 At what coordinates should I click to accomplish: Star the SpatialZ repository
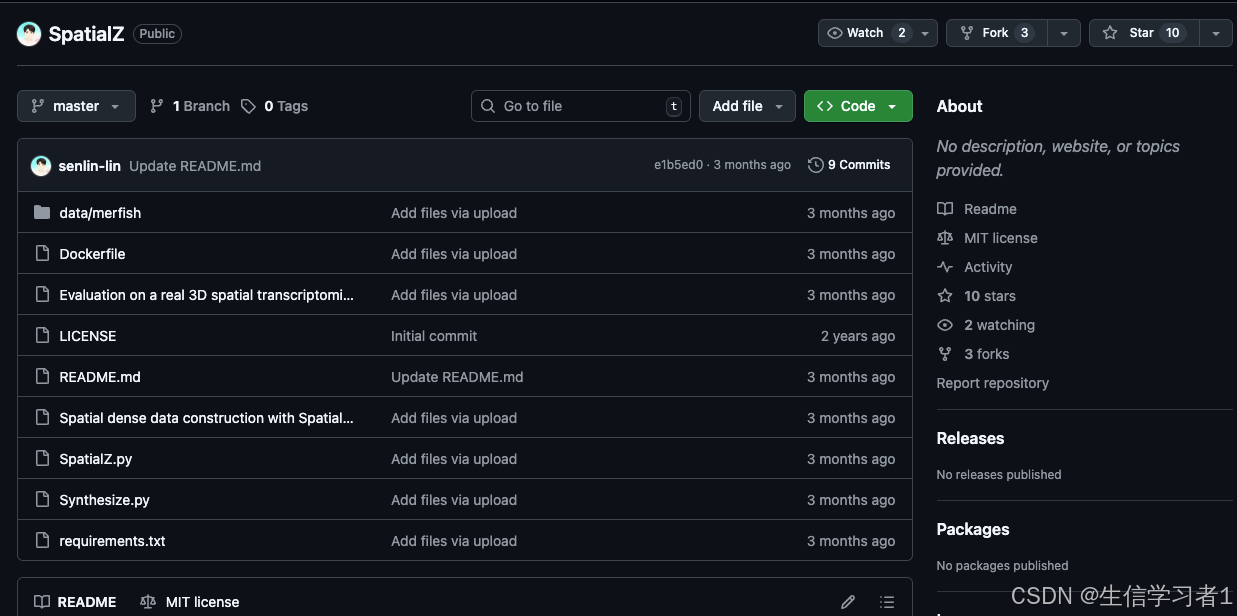[x=1143, y=33]
